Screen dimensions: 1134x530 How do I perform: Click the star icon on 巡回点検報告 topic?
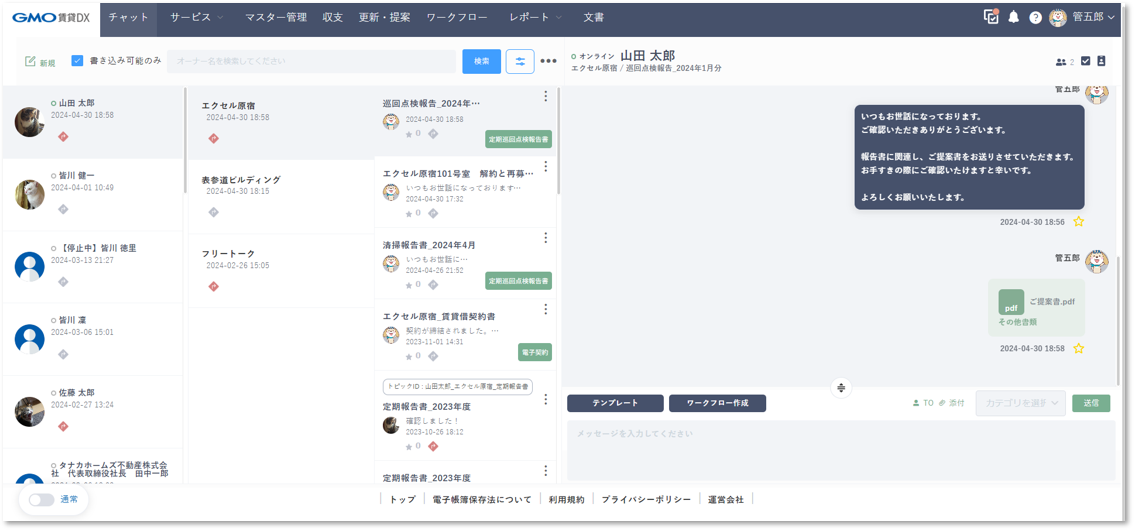coord(409,134)
